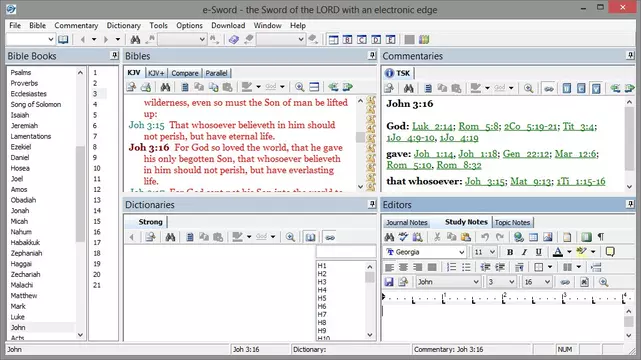Screen dimensions: 641x360
Task: Click the Bibles panel vertical scrollbar thumb
Action: point(360,137)
